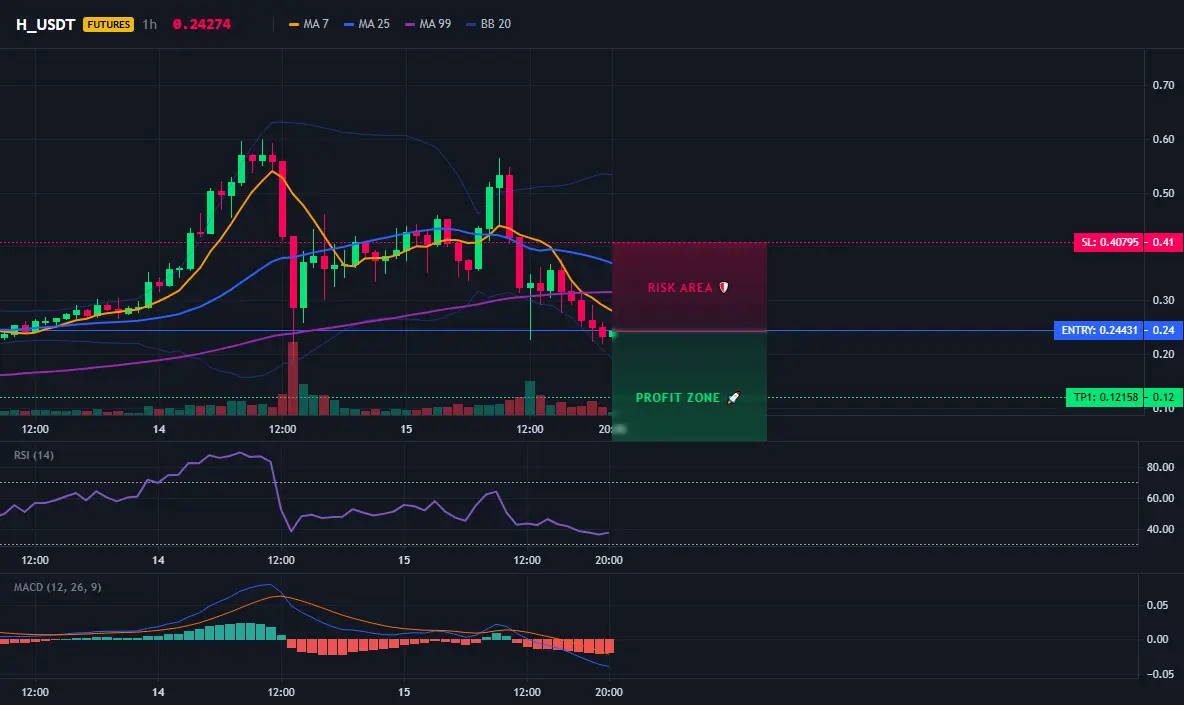Click the ENTRY: 0.24431 price label
Image resolution: width=1184 pixels, height=705 pixels.
[x=1099, y=330]
